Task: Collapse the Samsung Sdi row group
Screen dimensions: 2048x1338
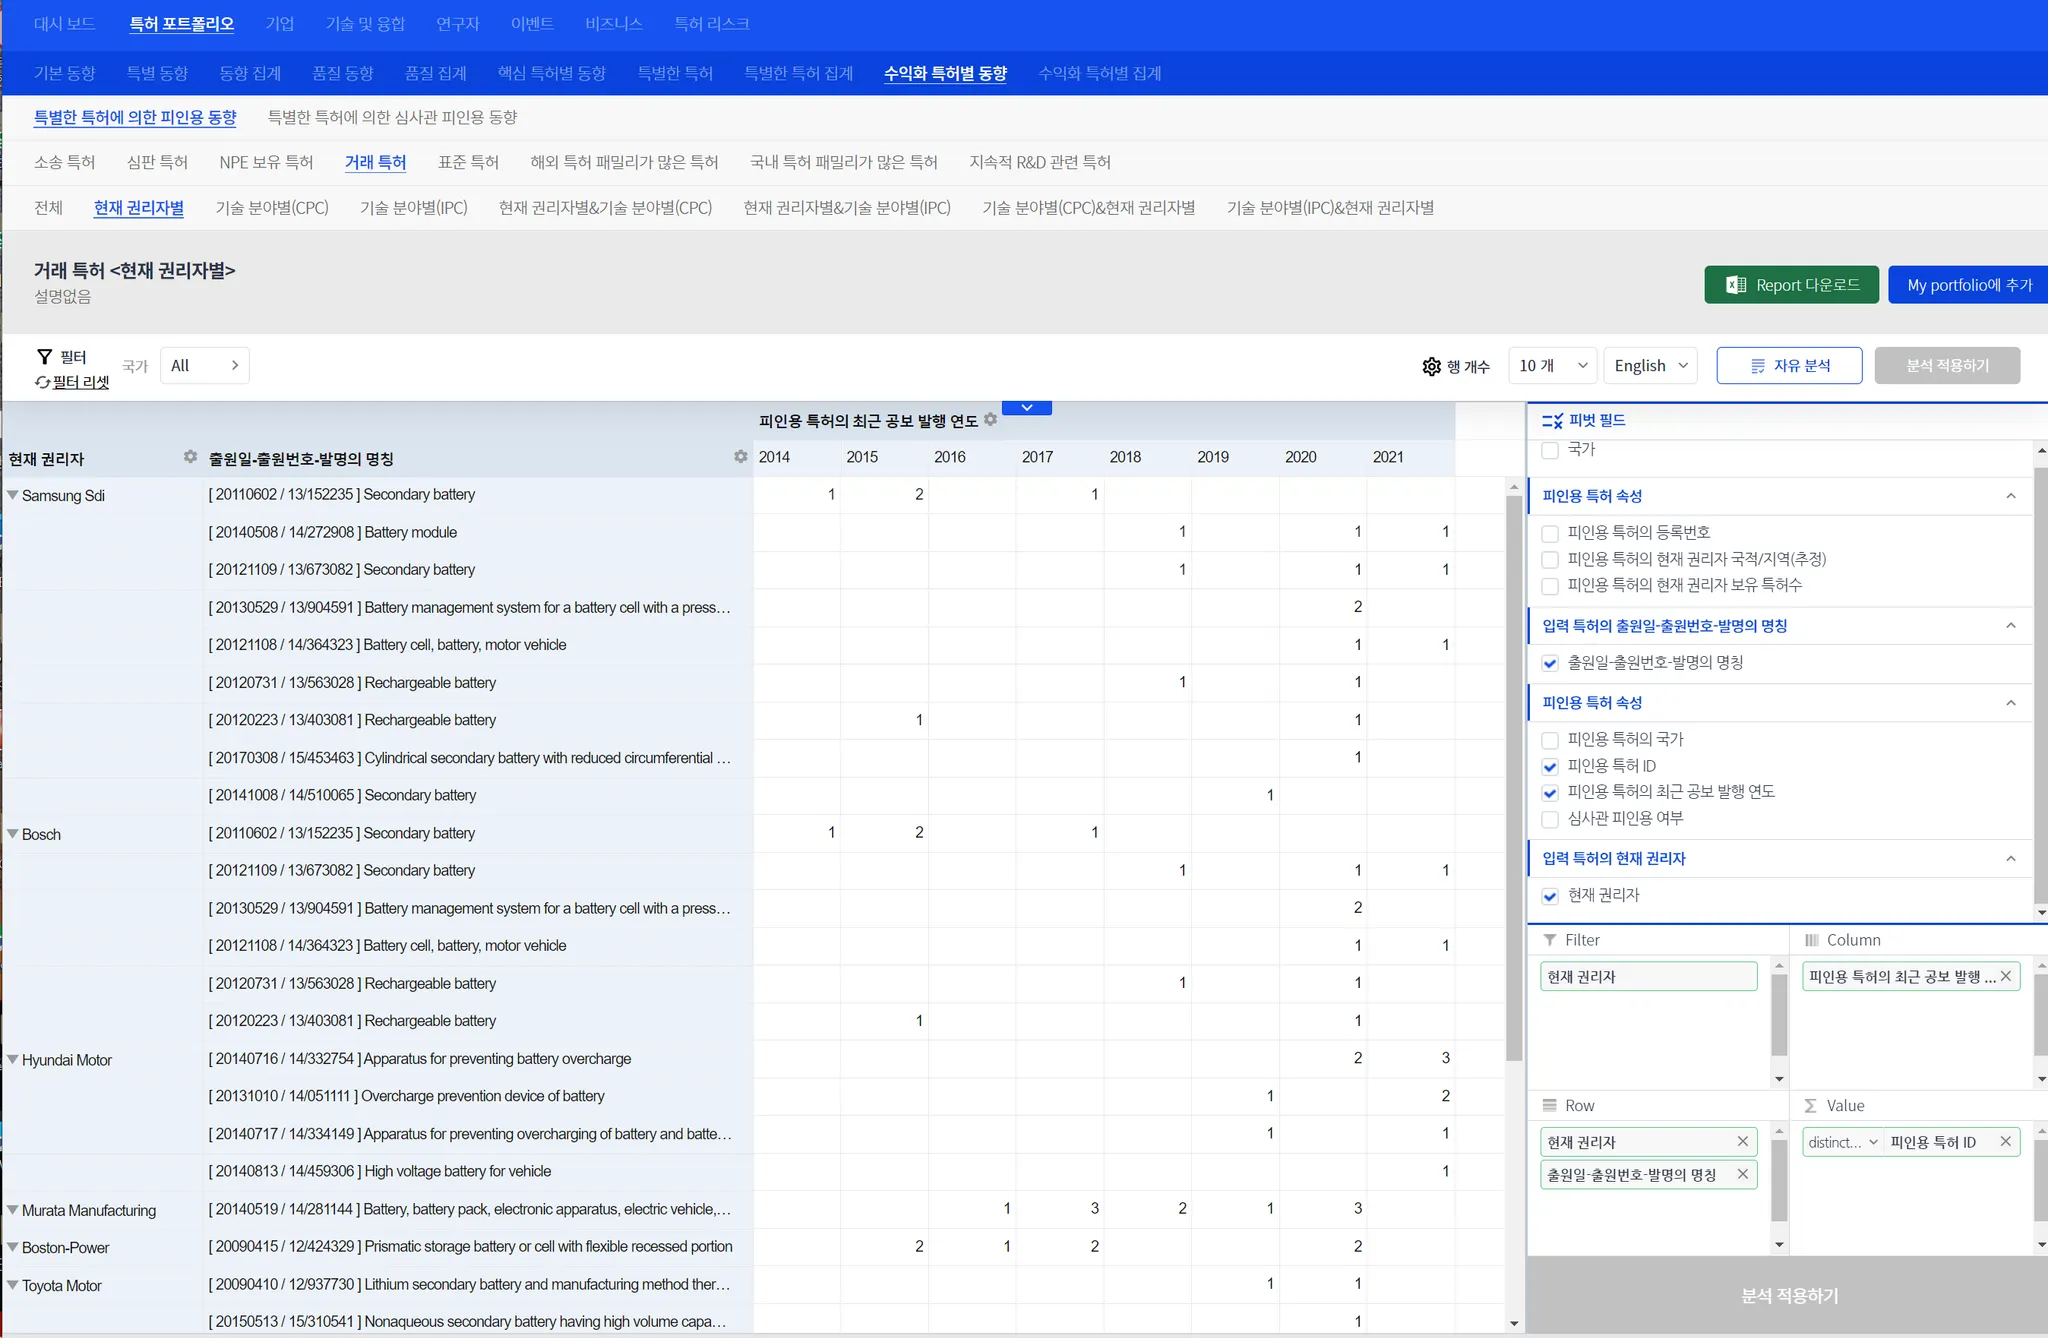Action: (13, 495)
